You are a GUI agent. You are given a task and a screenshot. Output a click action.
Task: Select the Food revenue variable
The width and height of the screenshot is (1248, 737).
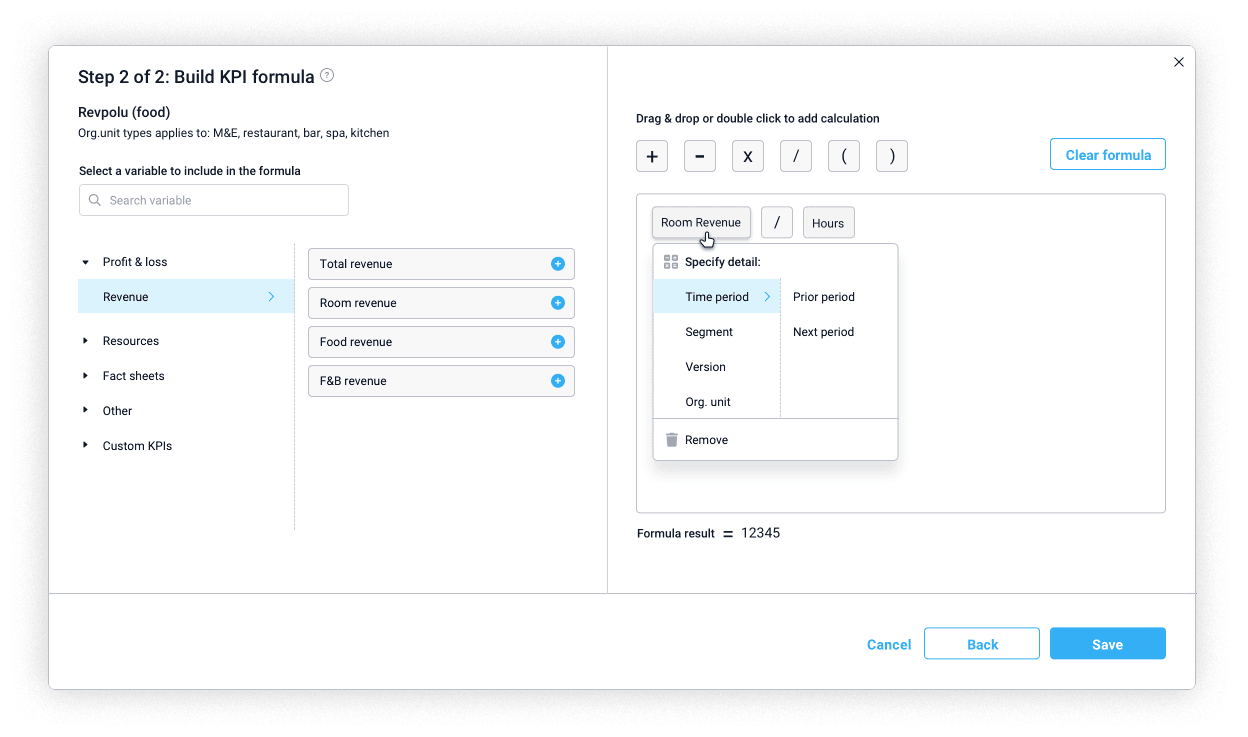(x=441, y=342)
